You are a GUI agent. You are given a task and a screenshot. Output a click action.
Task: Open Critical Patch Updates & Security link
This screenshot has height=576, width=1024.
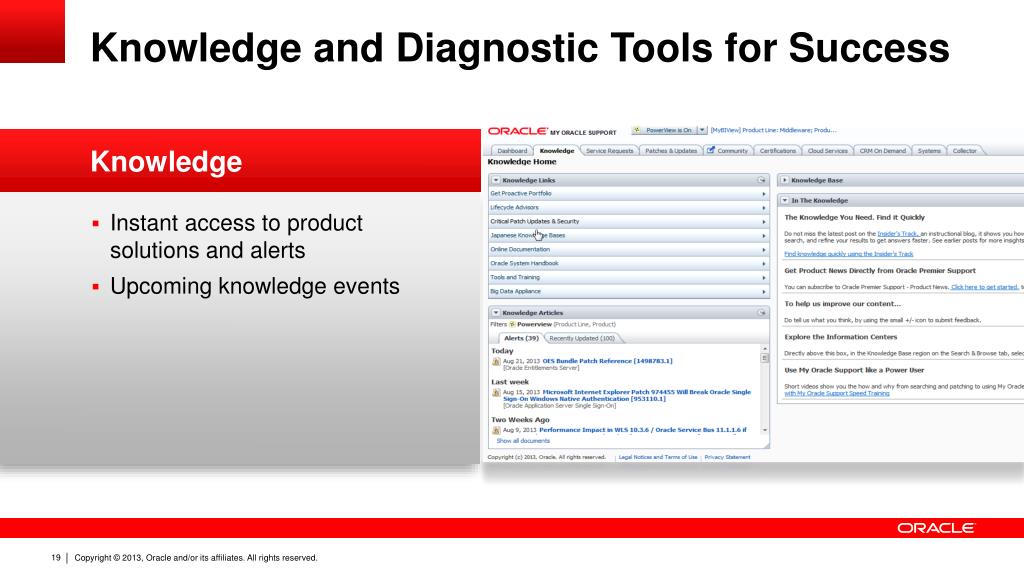[x=535, y=221]
